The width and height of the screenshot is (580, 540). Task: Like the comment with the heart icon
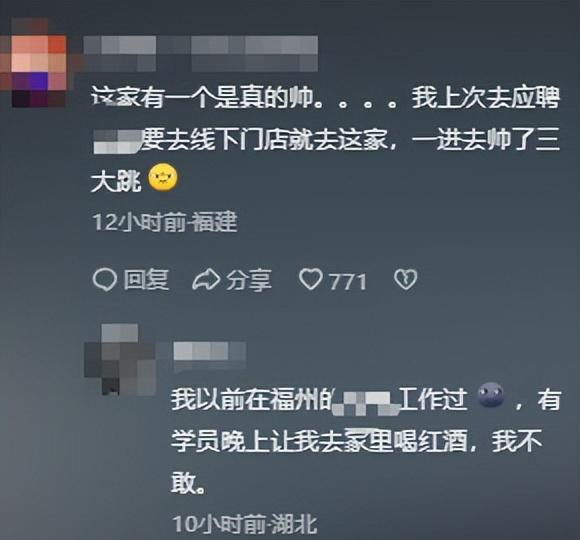(310, 279)
